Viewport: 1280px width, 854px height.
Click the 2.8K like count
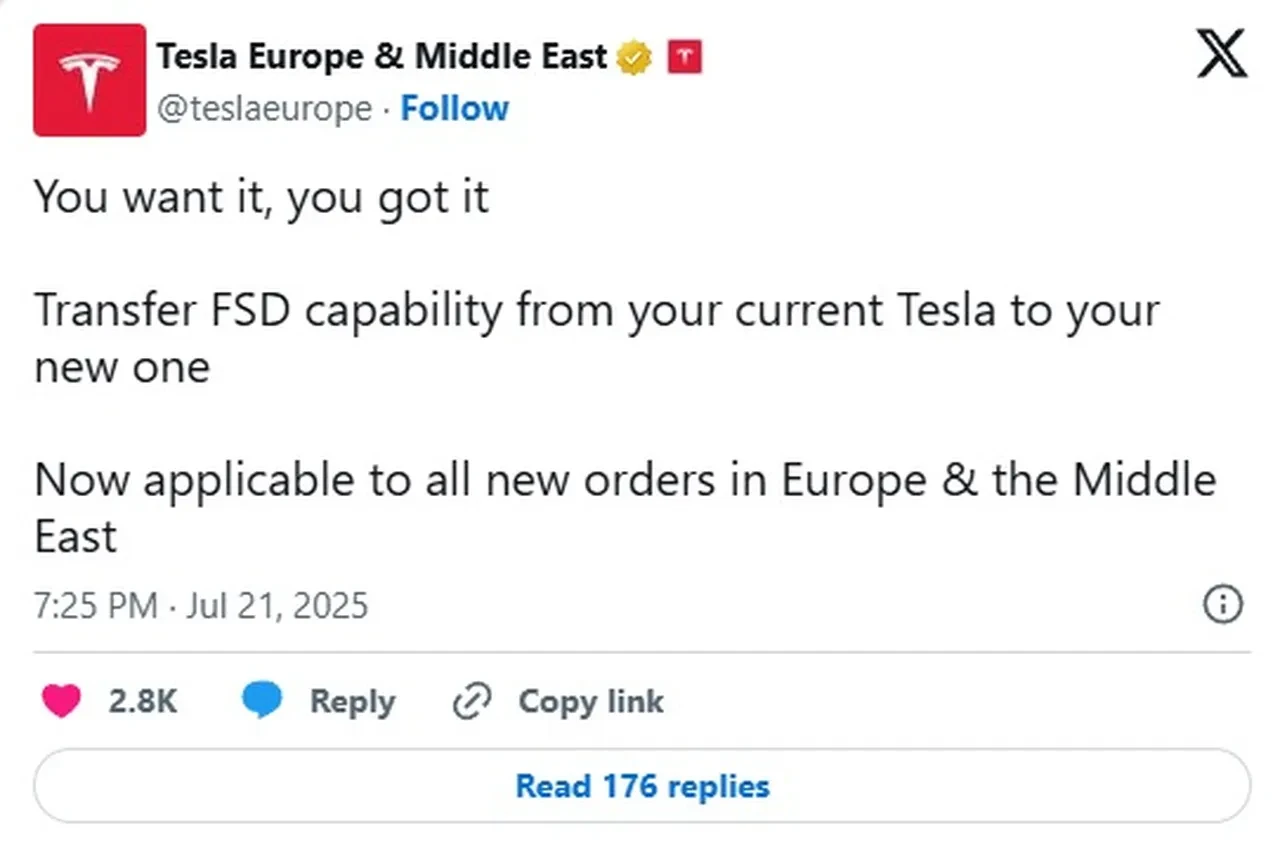click(141, 701)
